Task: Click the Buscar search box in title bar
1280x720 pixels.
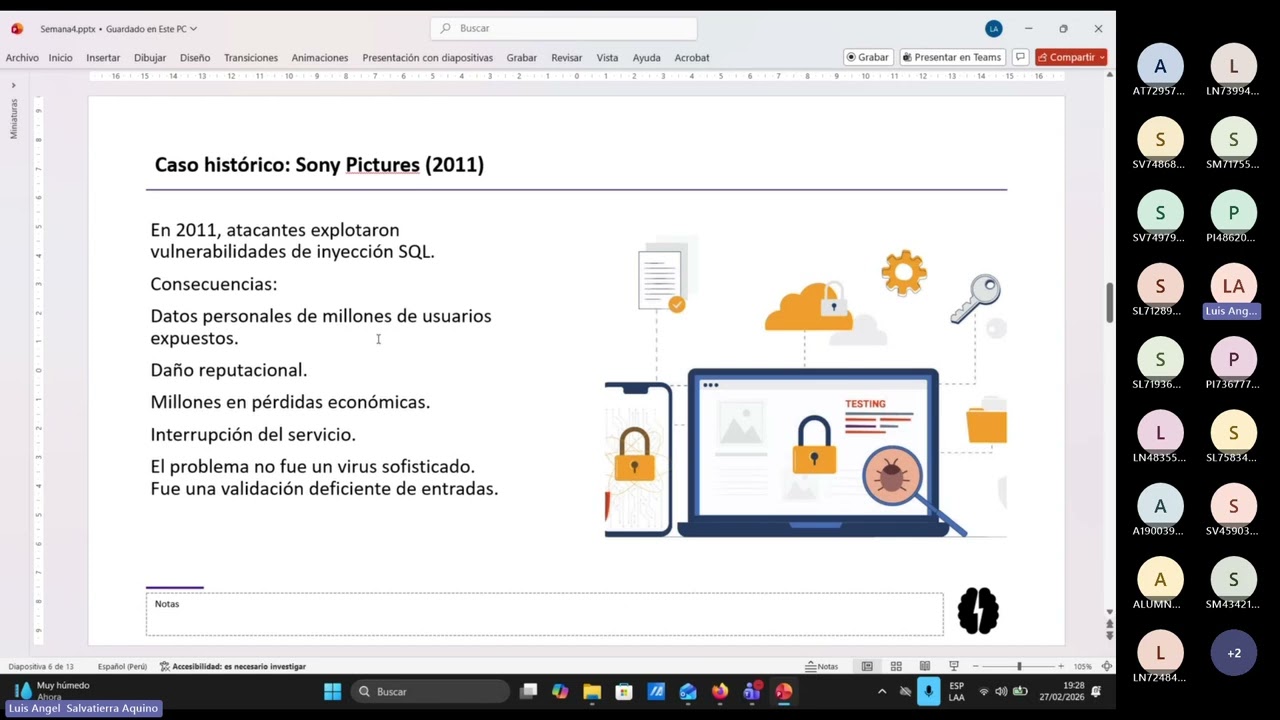Action: click(x=564, y=28)
